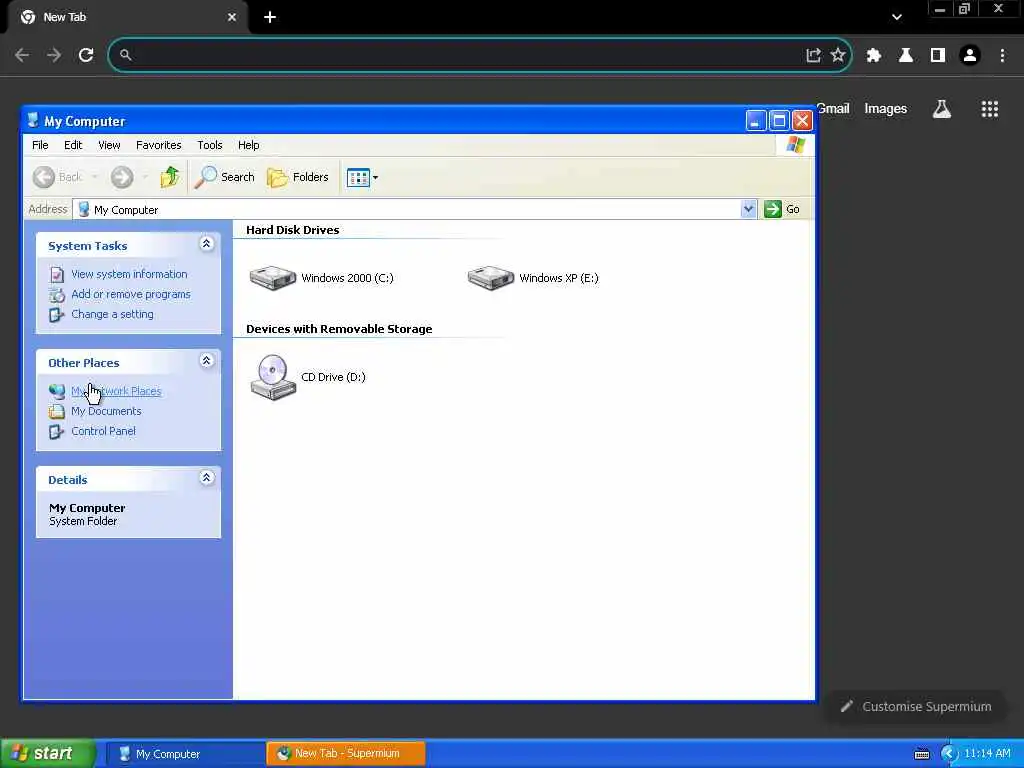Expand hidden system tray icons arrow
The image size is (1024, 768).
pos(948,754)
